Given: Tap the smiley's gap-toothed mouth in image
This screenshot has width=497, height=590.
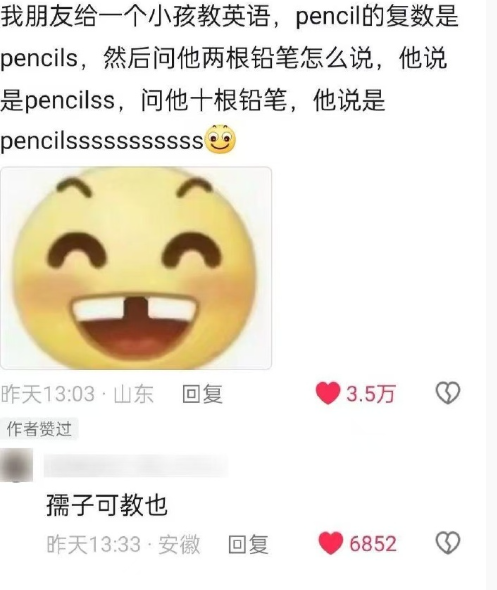Looking at the screenshot, I should point(135,324).
